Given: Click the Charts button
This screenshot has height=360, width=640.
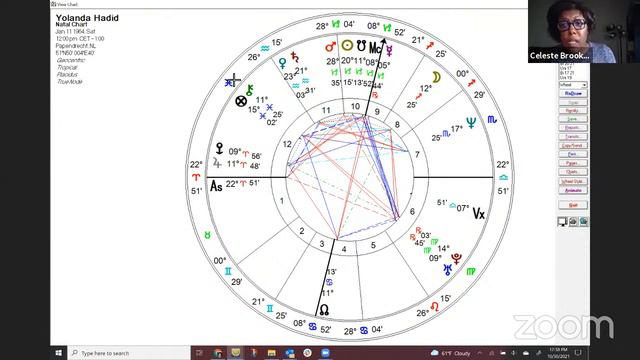Looking at the screenshot, I should (x=573, y=172).
